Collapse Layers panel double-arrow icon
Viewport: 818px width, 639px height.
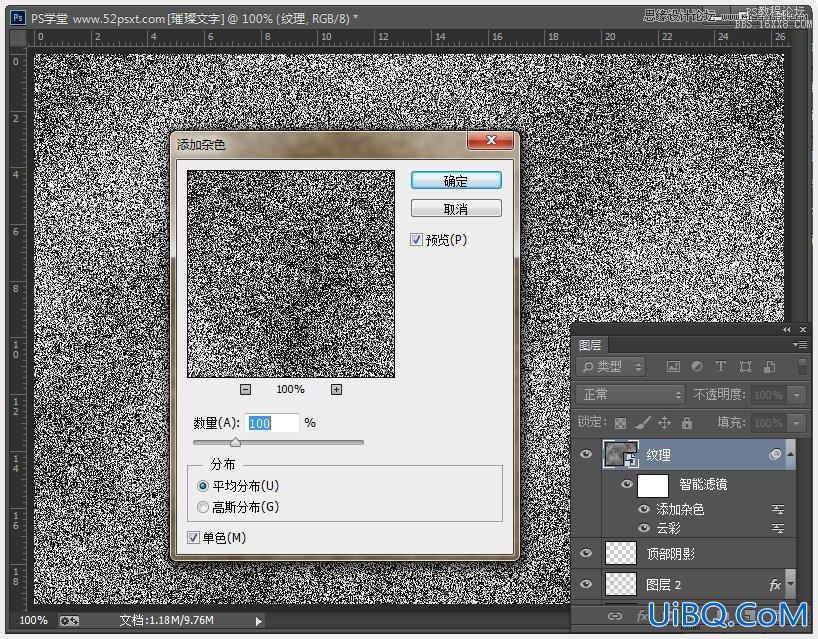click(x=786, y=330)
